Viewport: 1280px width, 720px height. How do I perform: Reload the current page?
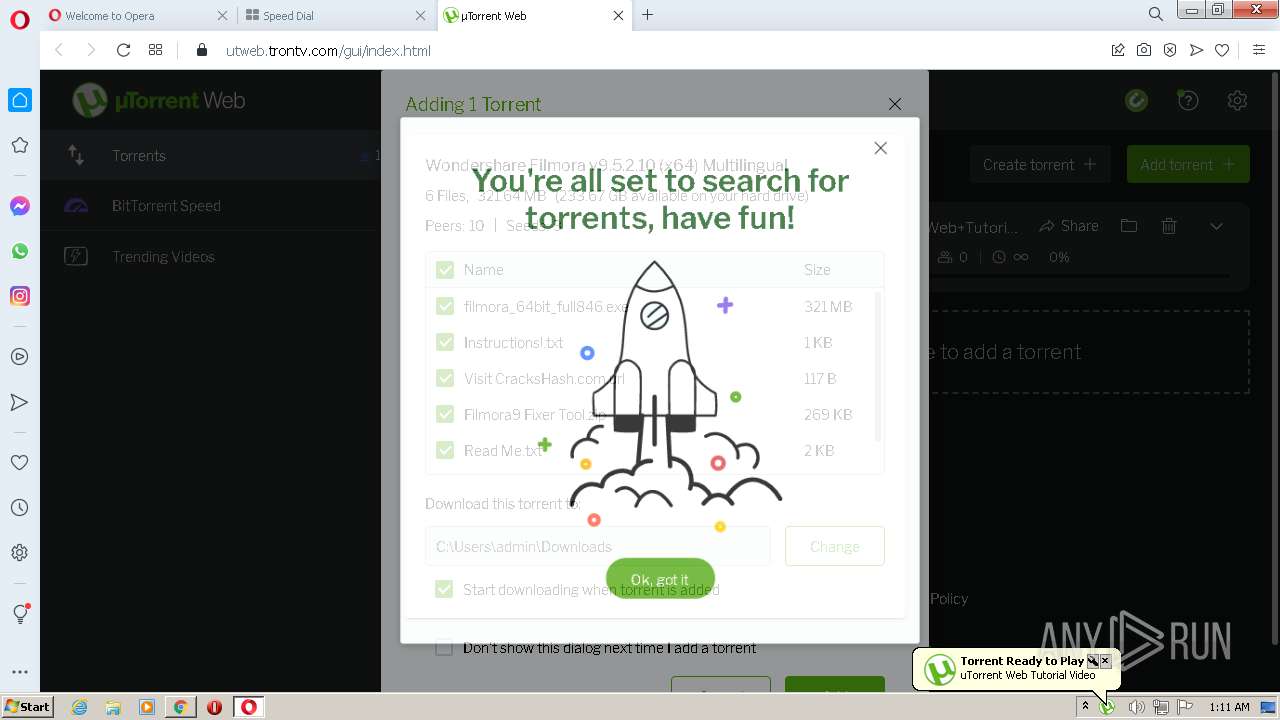123,50
